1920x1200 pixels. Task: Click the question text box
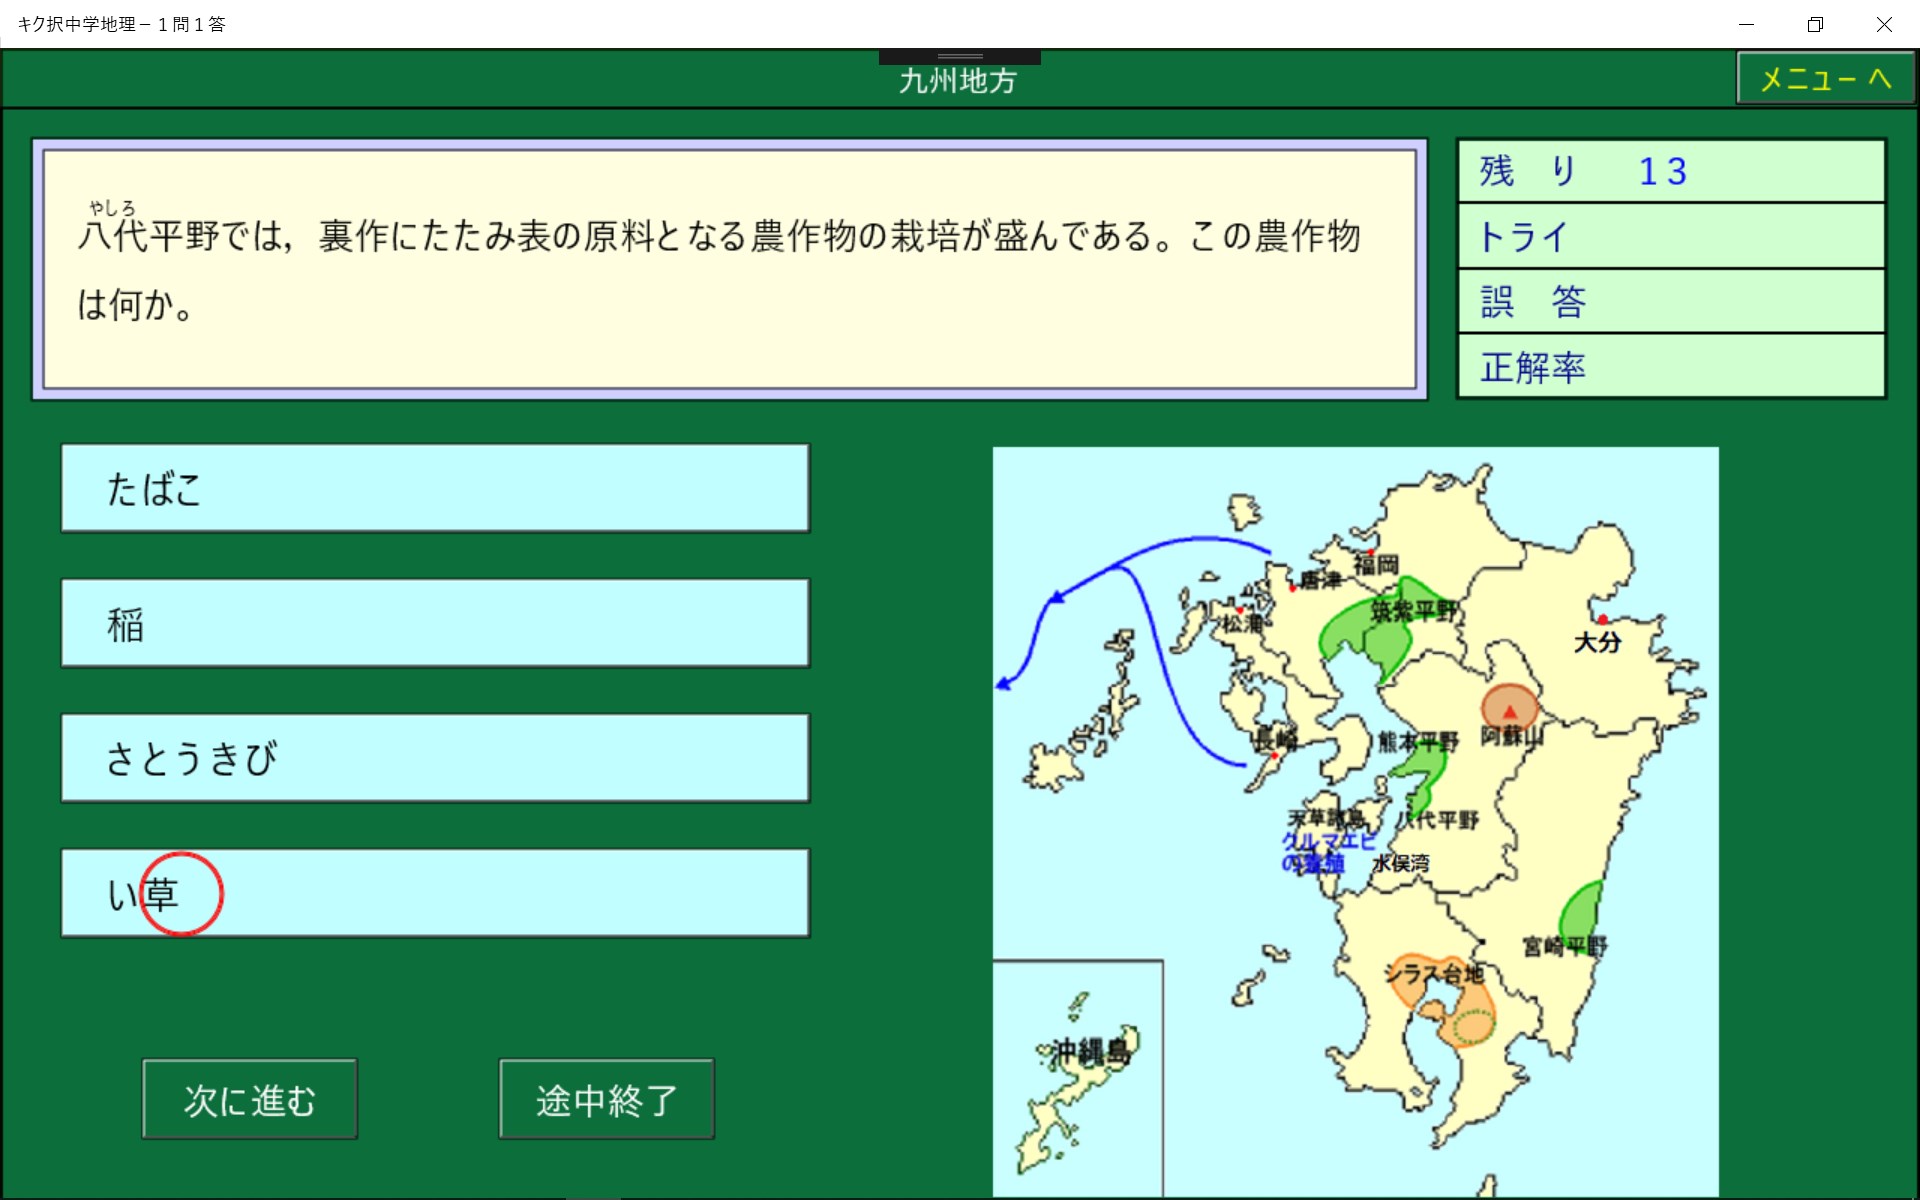pos(729,269)
